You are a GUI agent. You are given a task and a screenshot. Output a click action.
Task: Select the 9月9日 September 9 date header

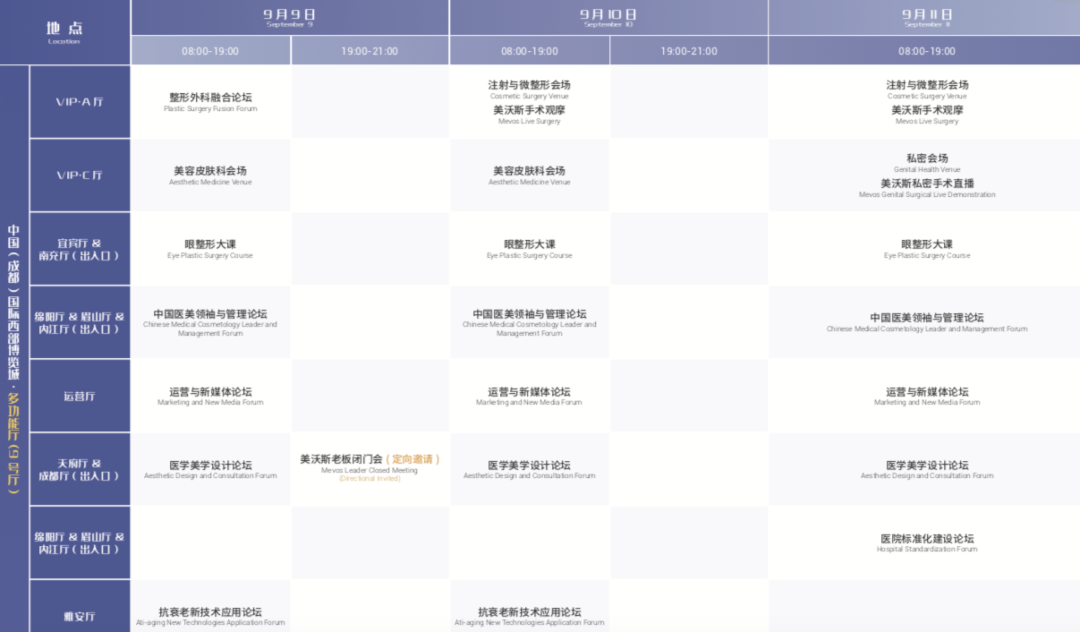[290, 17]
